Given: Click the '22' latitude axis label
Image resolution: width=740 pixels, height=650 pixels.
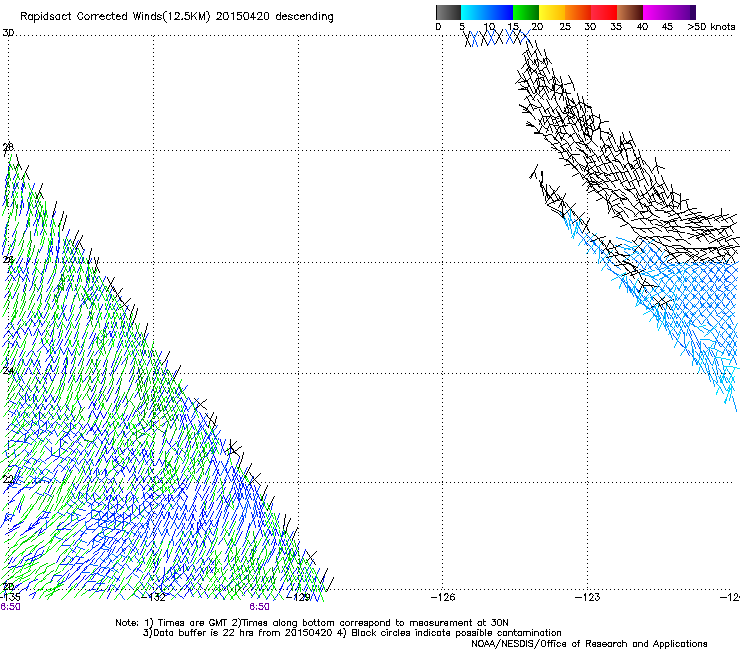Looking at the screenshot, I should [8, 480].
